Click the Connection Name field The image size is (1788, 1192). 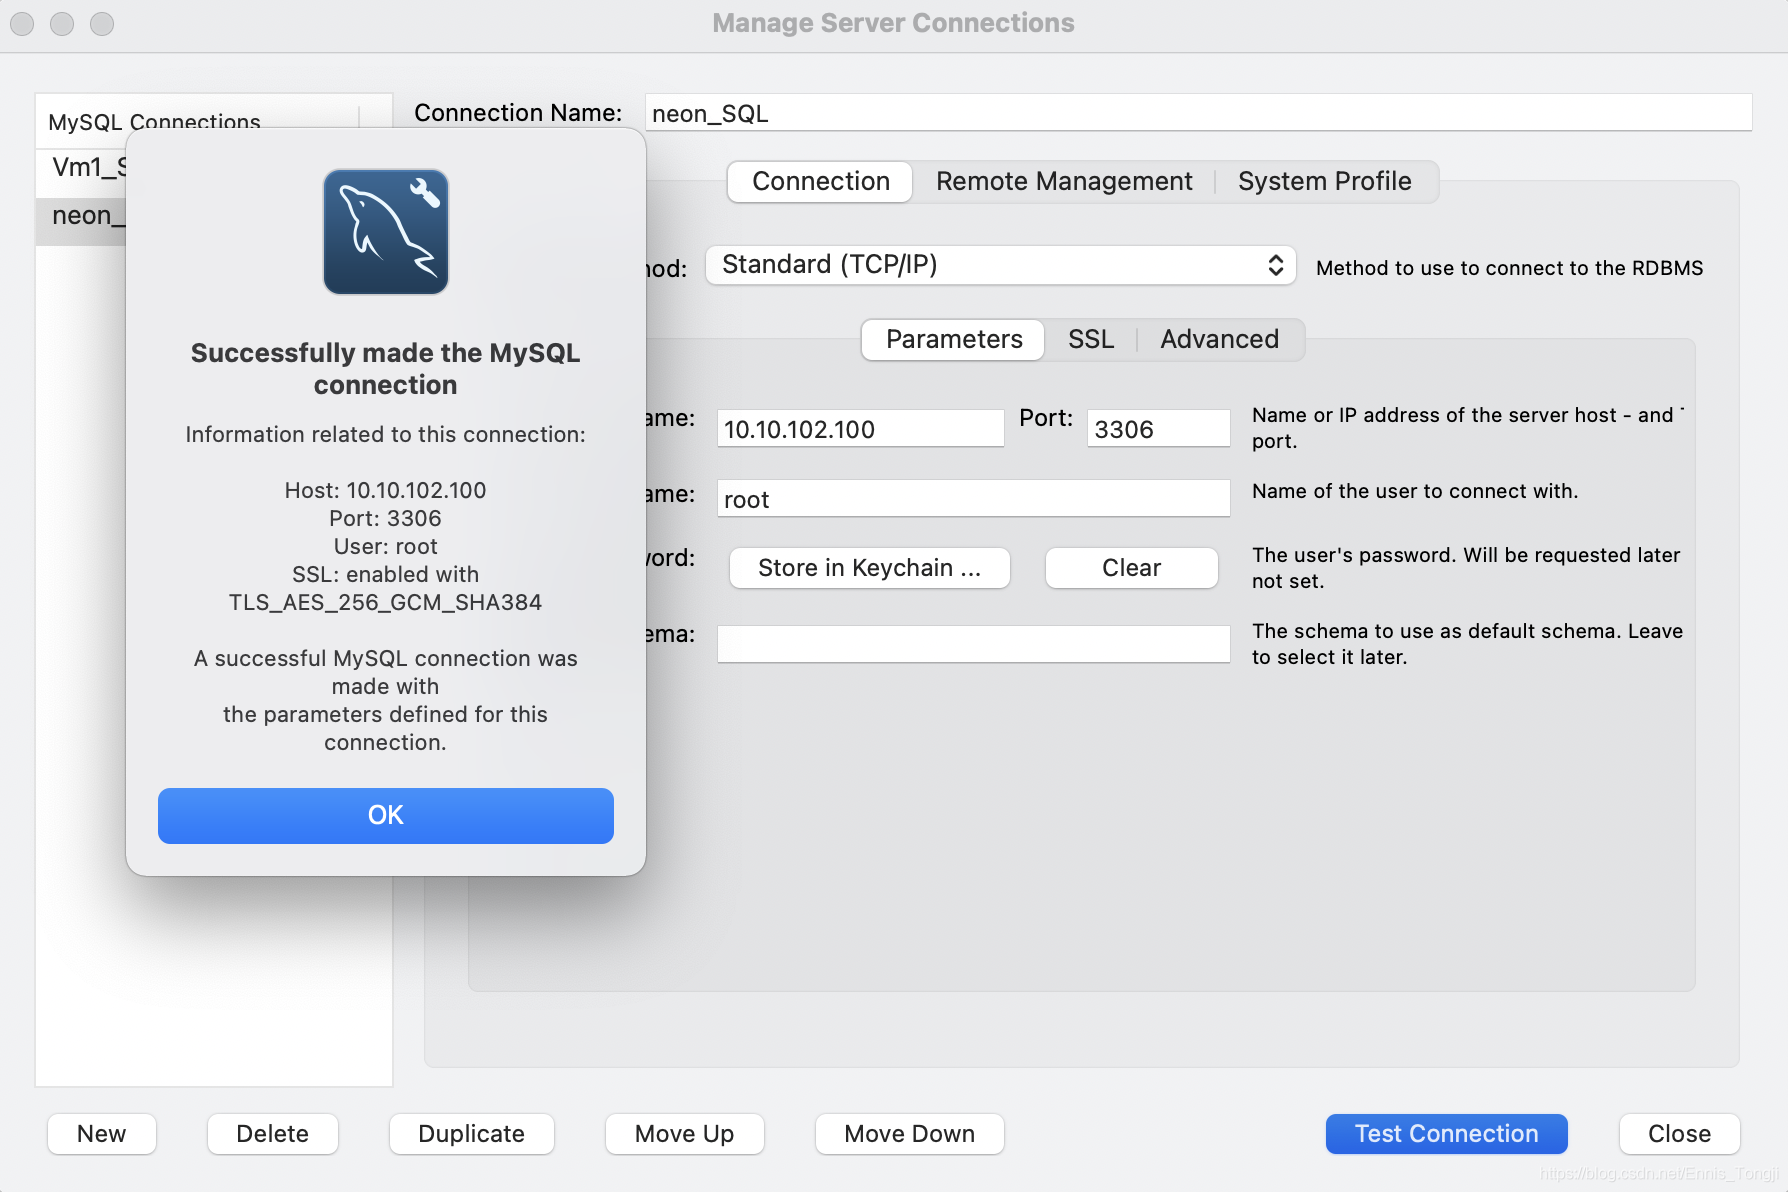click(x=1198, y=113)
